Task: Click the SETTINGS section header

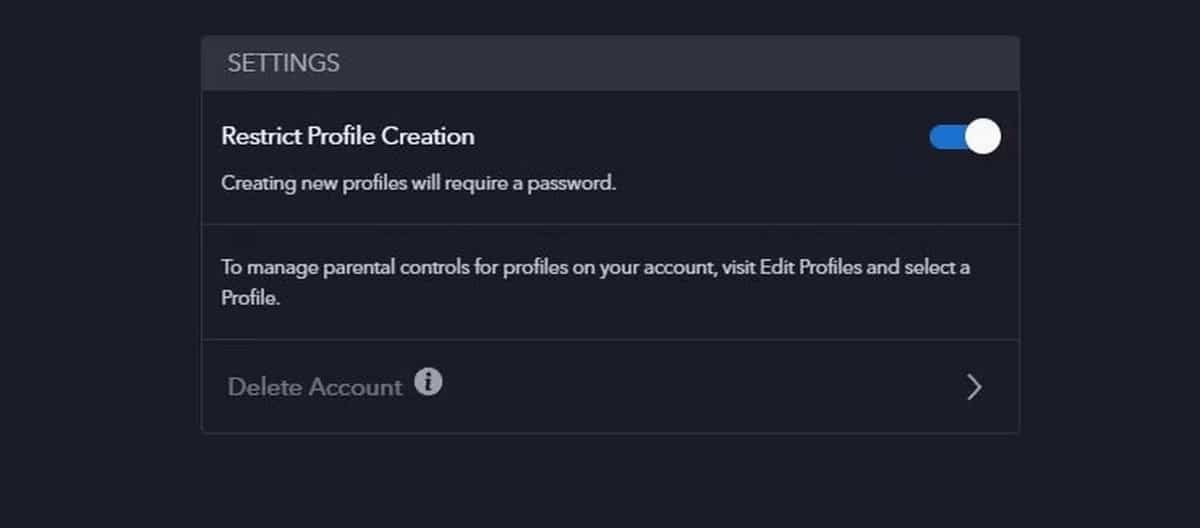Action: pos(283,64)
